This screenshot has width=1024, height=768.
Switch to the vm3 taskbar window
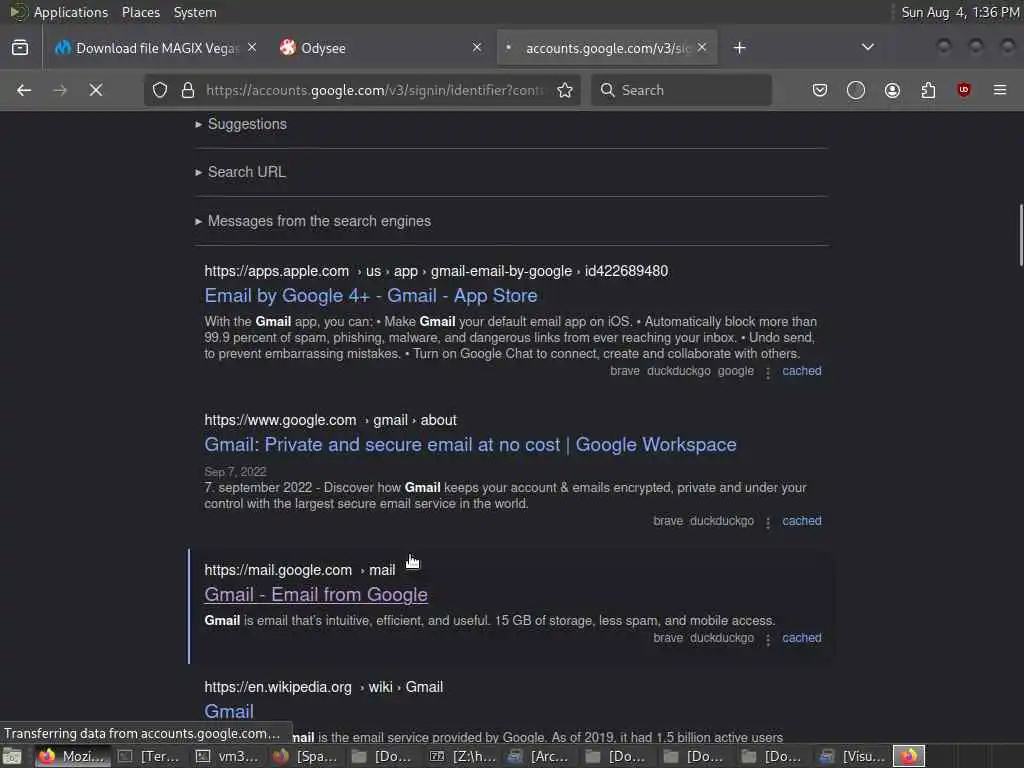(x=229, y=756)
